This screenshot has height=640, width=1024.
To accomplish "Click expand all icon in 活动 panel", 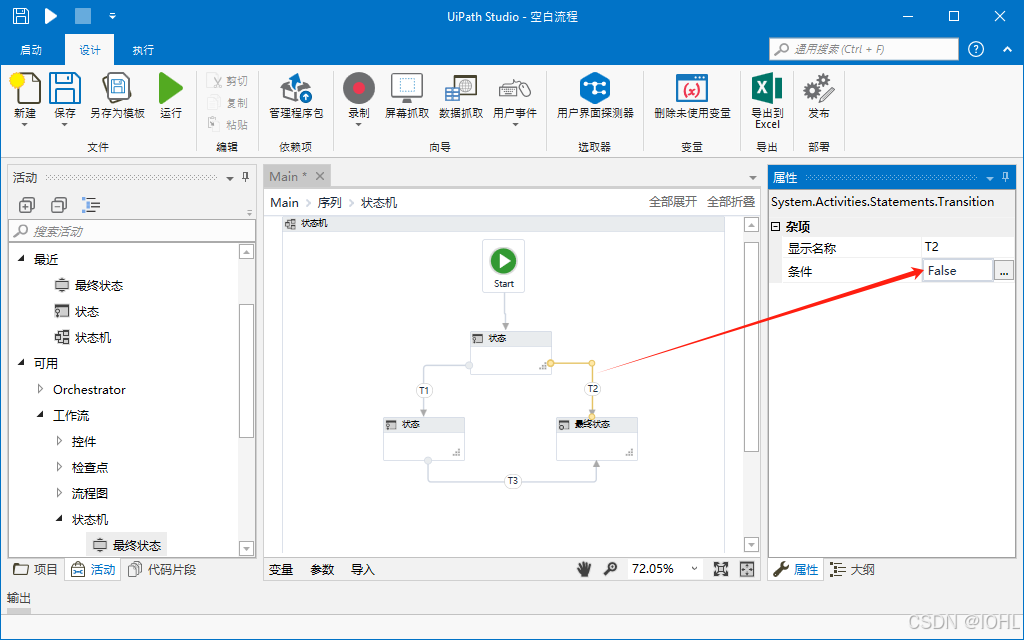I will (x=27, y=205).
